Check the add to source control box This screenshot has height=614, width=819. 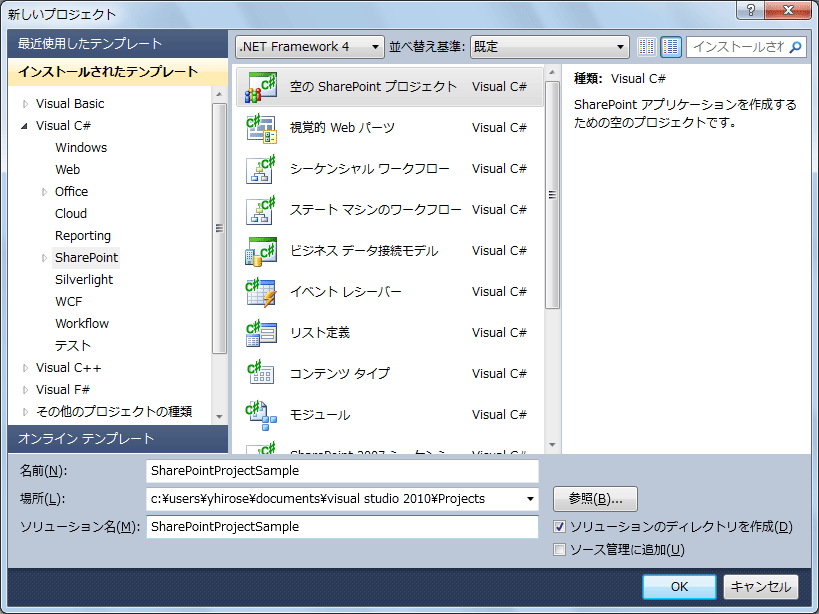pyautogui.click(x=559, y=549)
